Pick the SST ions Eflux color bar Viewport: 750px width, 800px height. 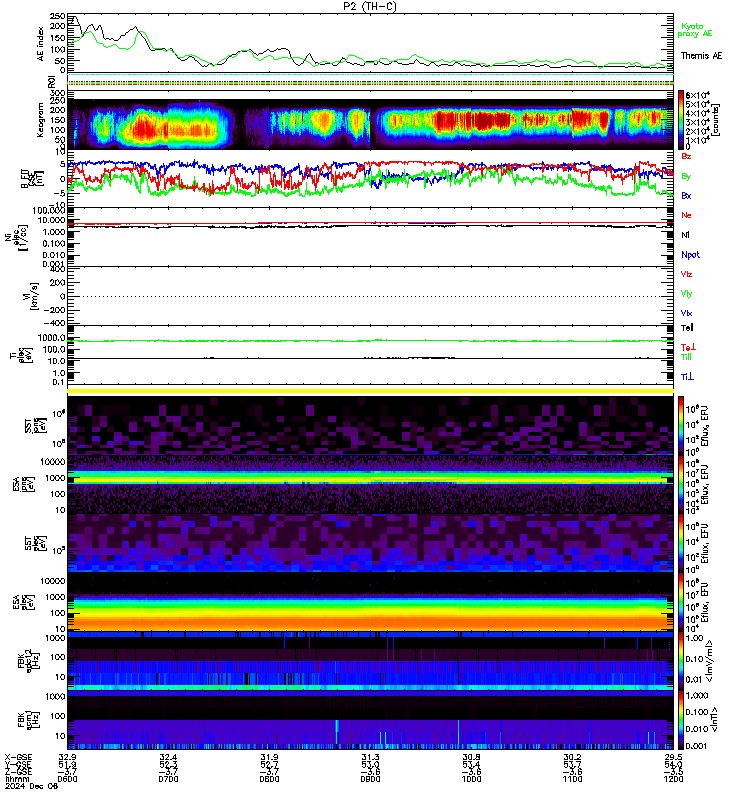[681, 426]
